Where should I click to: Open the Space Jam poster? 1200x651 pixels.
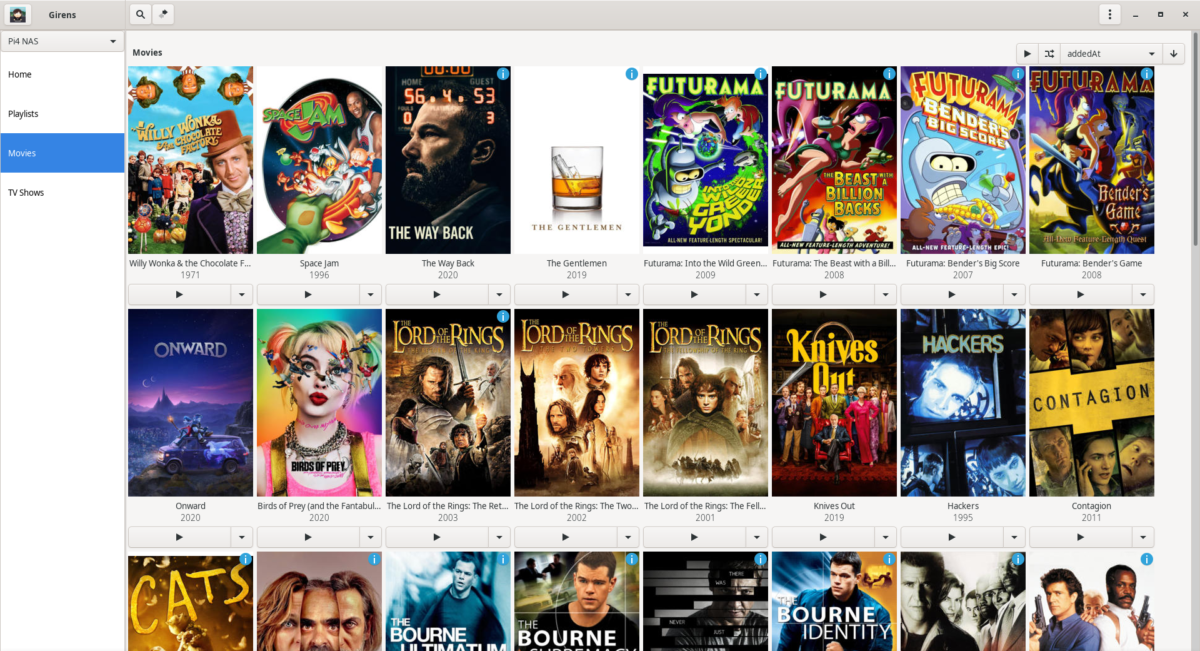(319, 160)
